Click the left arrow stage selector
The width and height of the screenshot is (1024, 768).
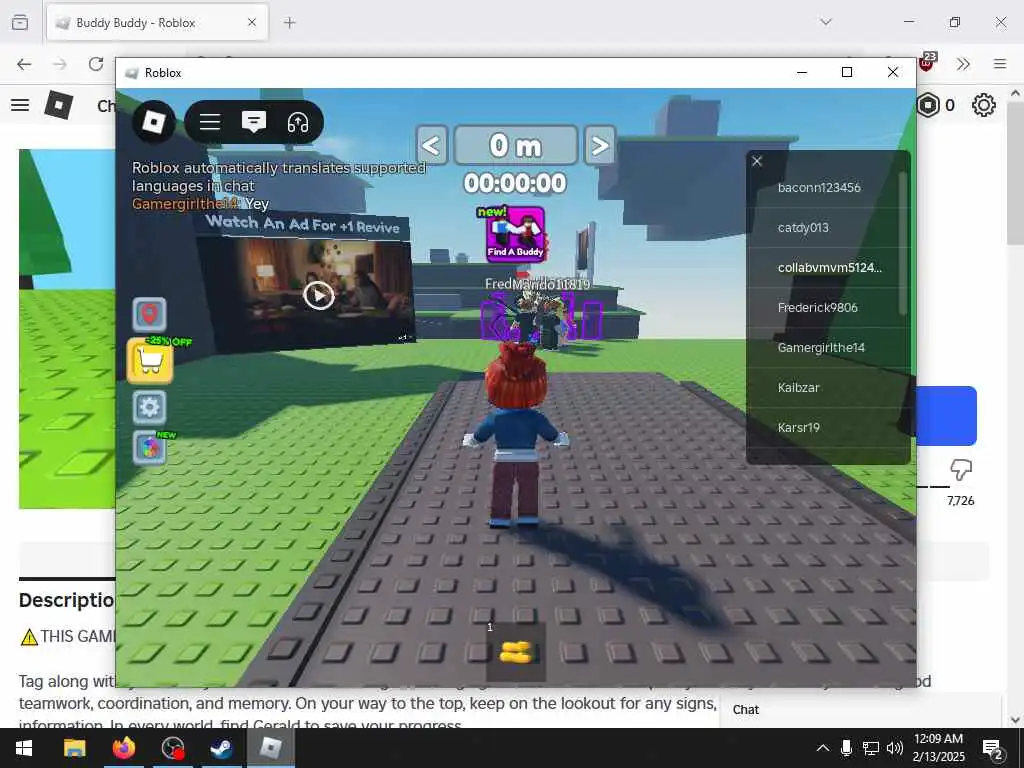pos(431,145)
